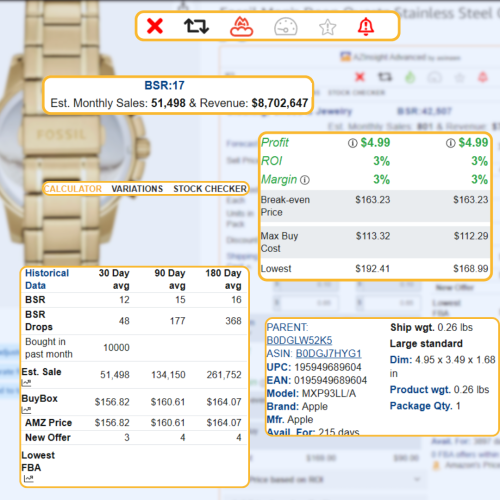Open the Lowest FBA chart icon
The width and height of the screenshot is (500, 500).
coord(29,479)
